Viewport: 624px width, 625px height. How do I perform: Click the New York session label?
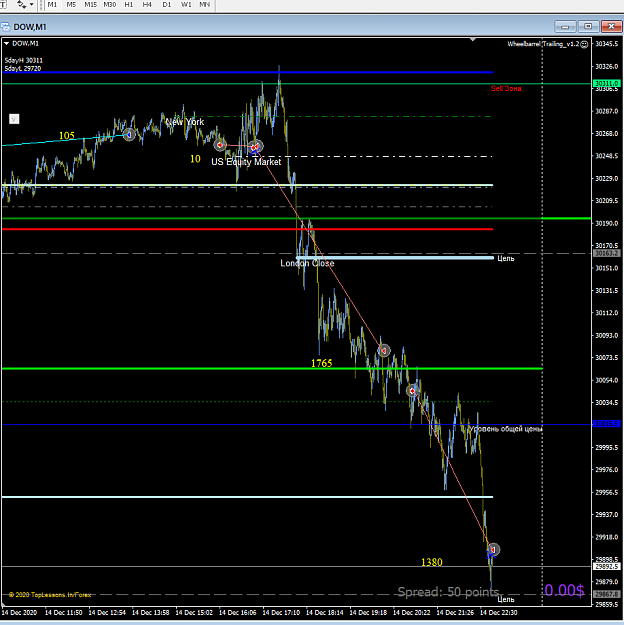[x=185, y=122]
